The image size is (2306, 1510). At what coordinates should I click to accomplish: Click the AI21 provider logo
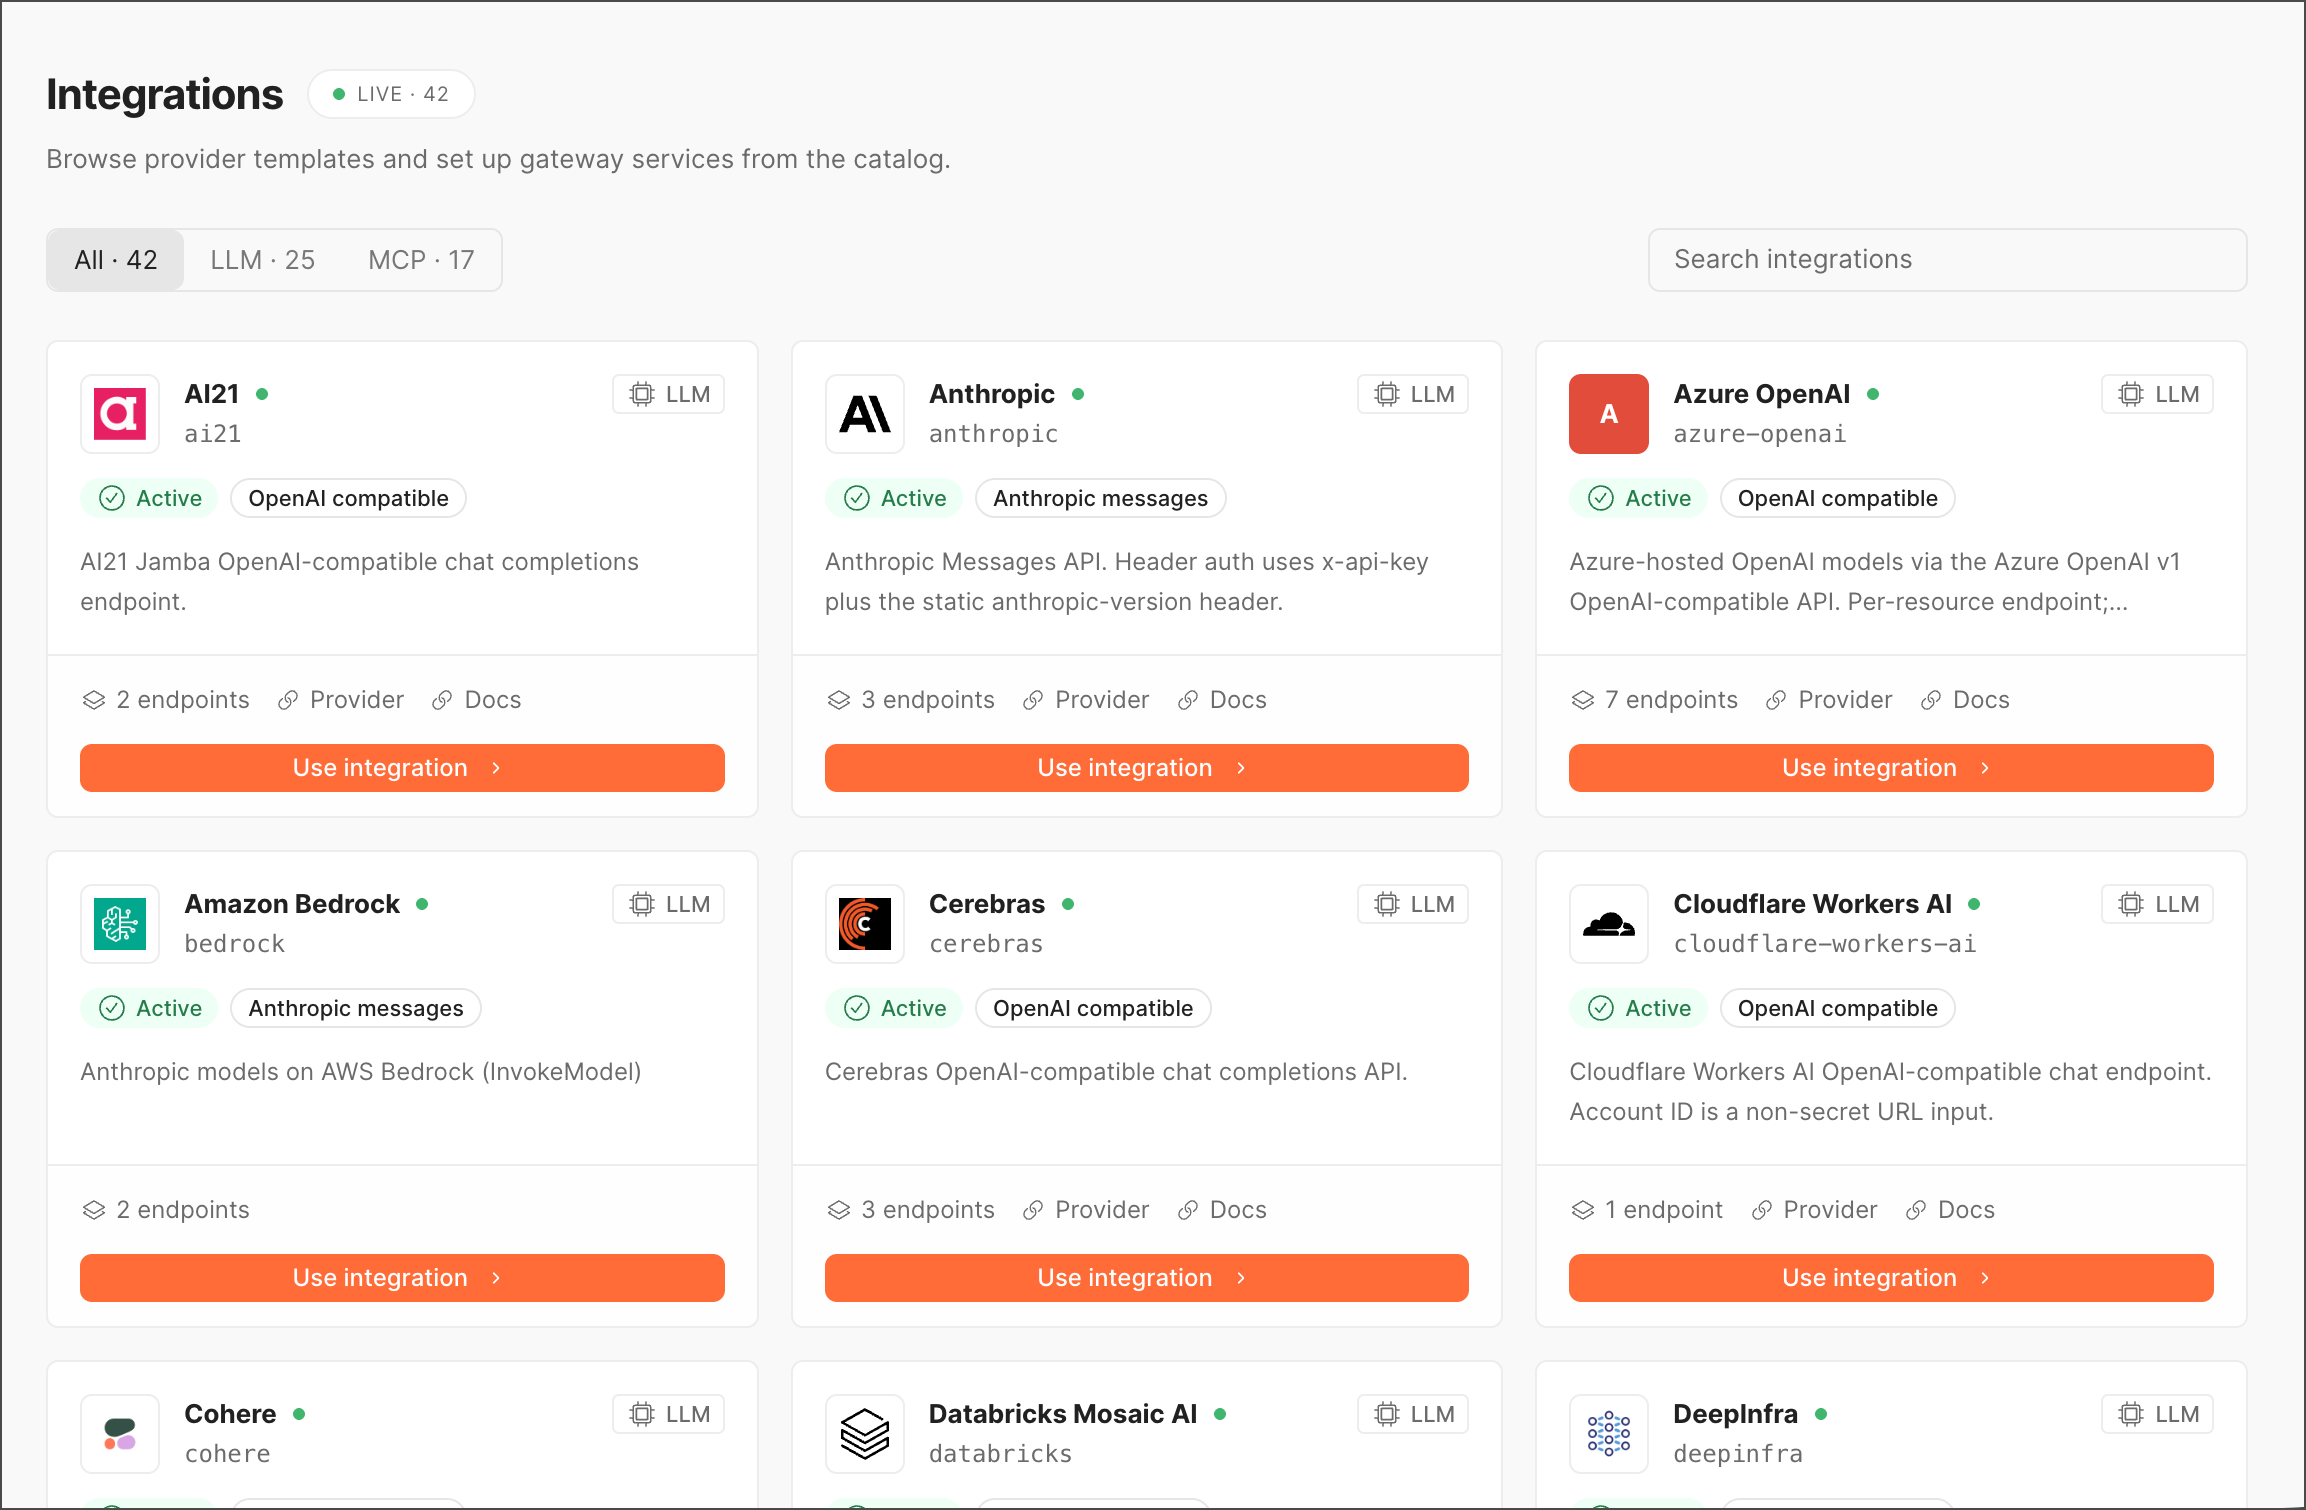point(120,414)
